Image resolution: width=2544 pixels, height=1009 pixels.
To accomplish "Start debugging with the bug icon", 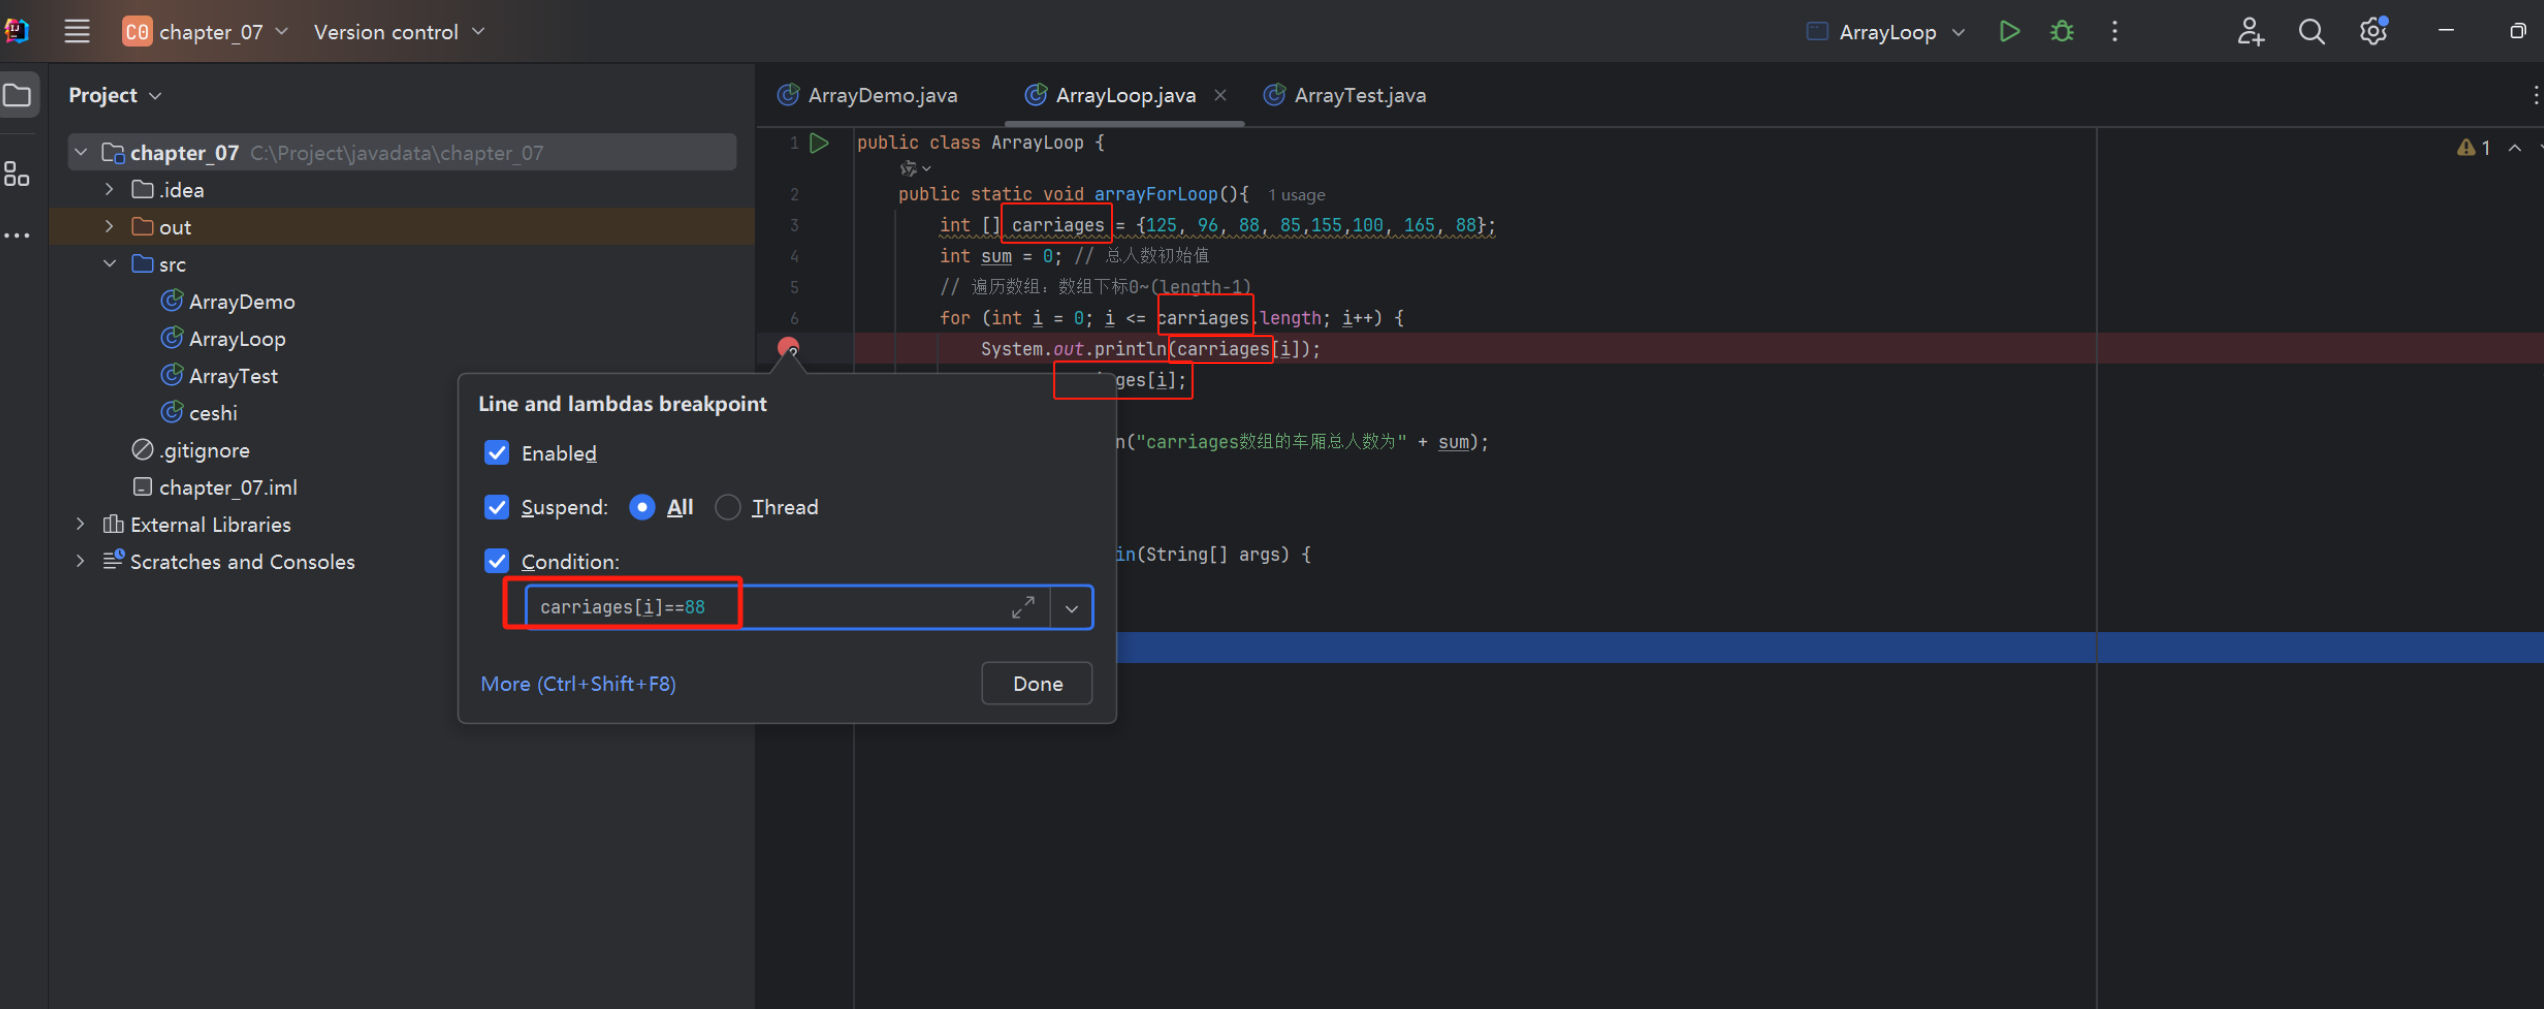I will coord(2062,32).
